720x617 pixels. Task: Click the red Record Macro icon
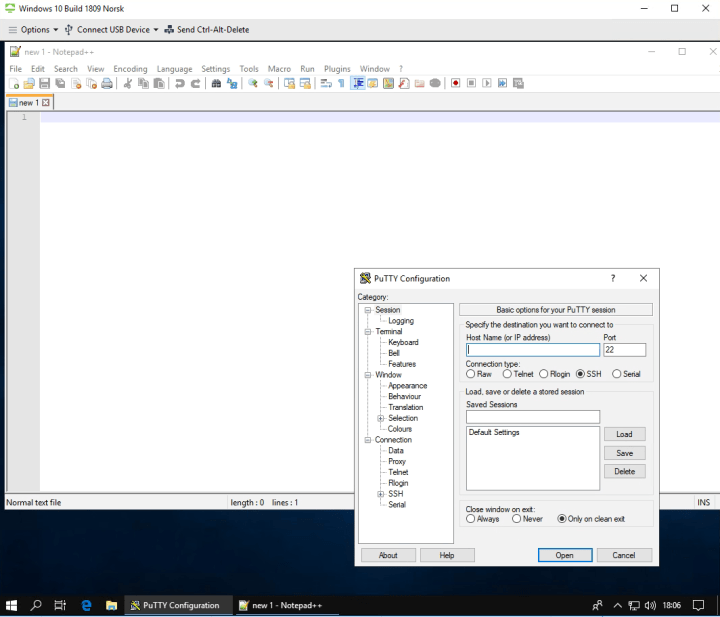[455, 84]
